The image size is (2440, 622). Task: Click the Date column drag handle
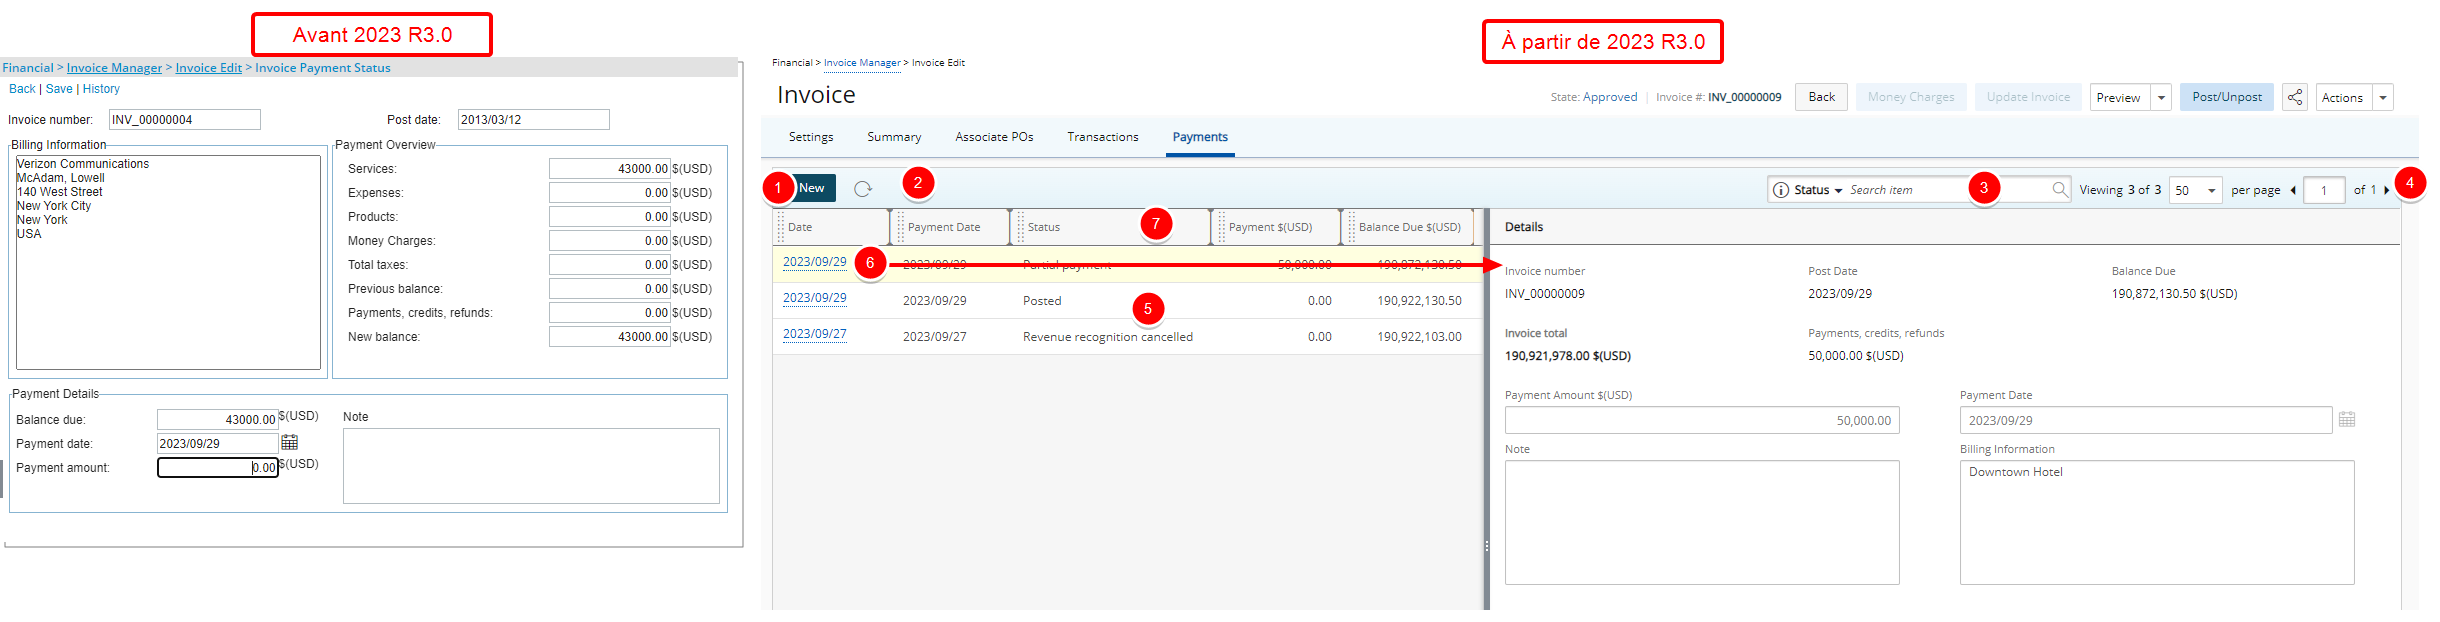[781, 227]
